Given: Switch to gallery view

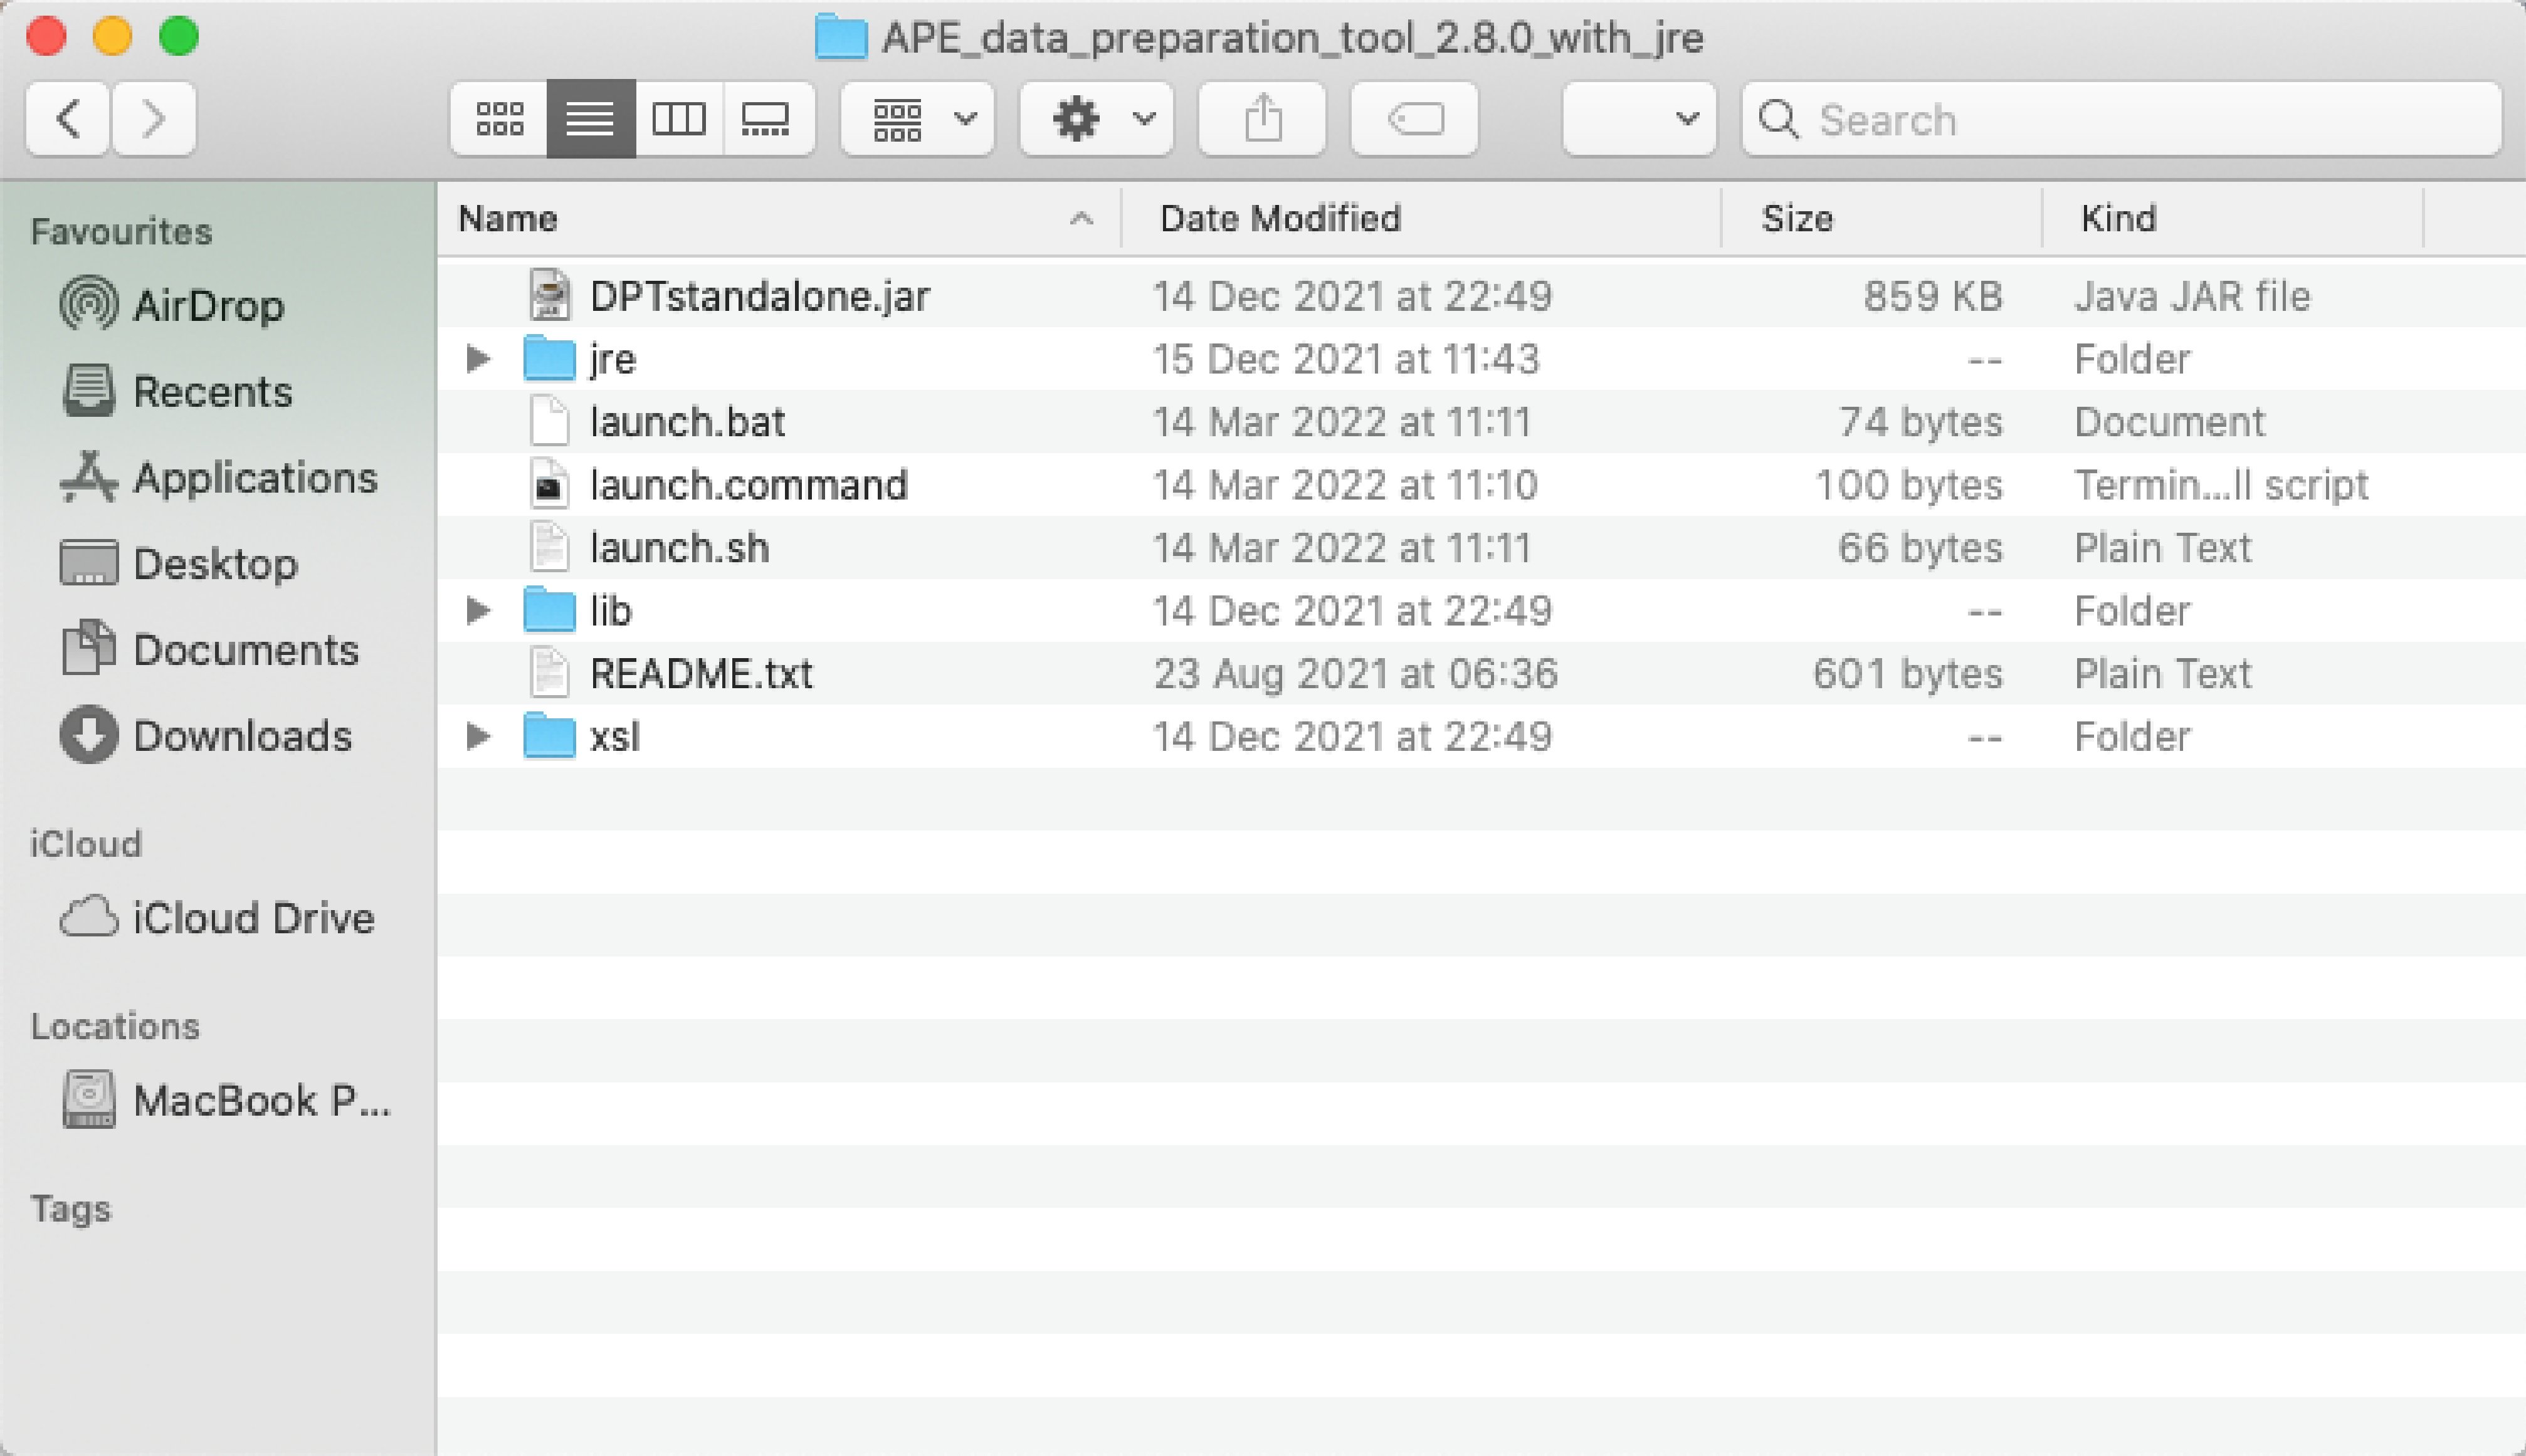Looking at the screenshot, I should click(x=768, y=119).
